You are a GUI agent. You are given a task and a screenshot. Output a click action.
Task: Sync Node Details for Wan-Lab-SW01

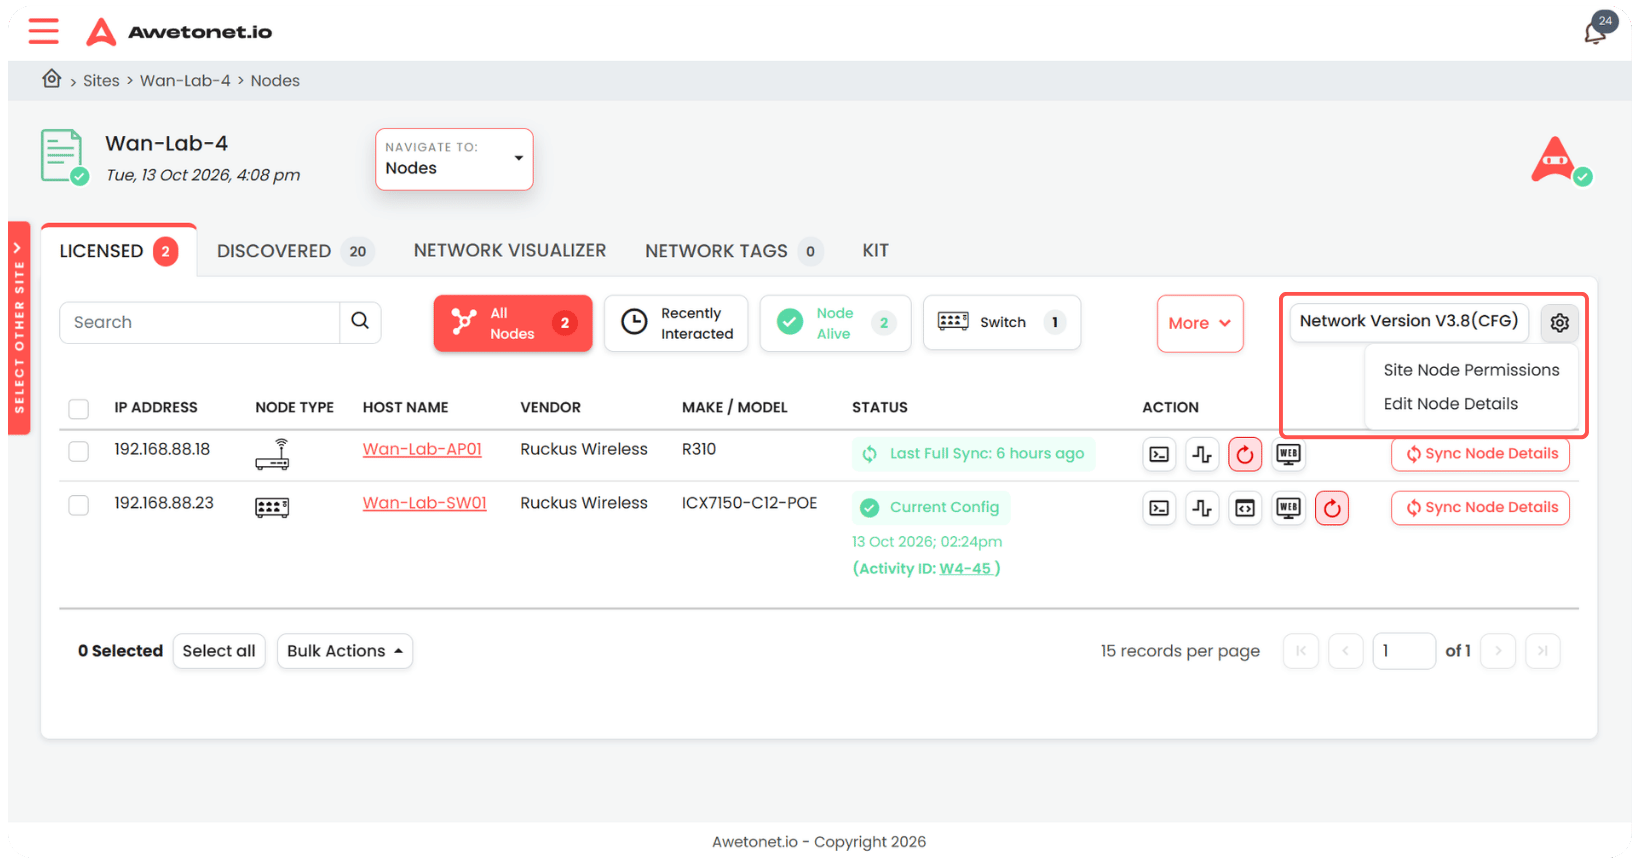[x=1480, y=508]
